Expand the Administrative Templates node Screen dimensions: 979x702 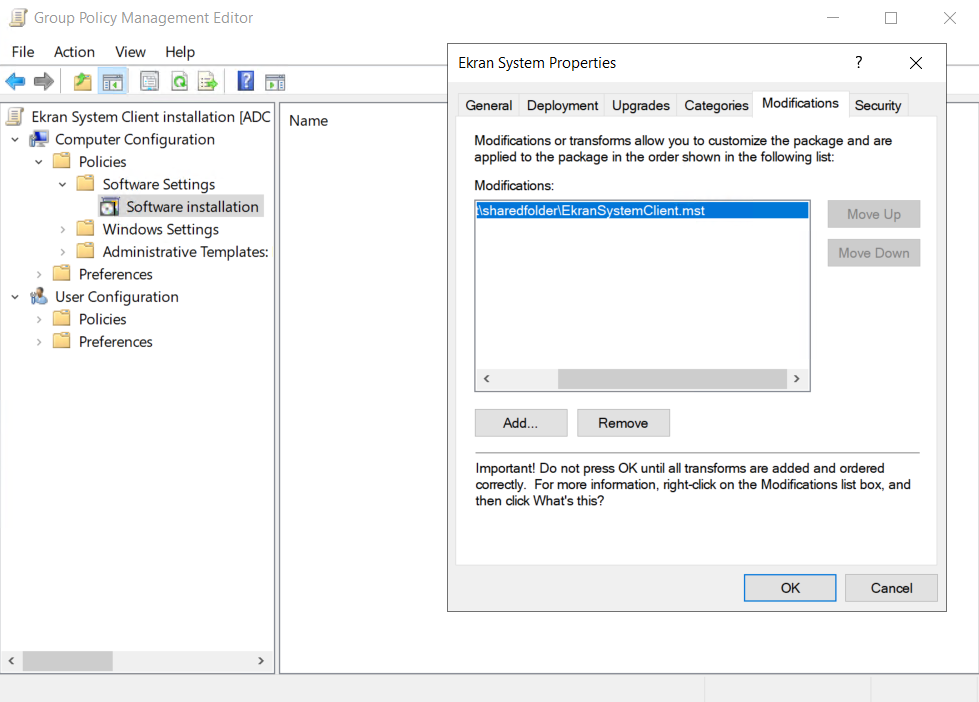pyautogui.click(x=63, y=252)
